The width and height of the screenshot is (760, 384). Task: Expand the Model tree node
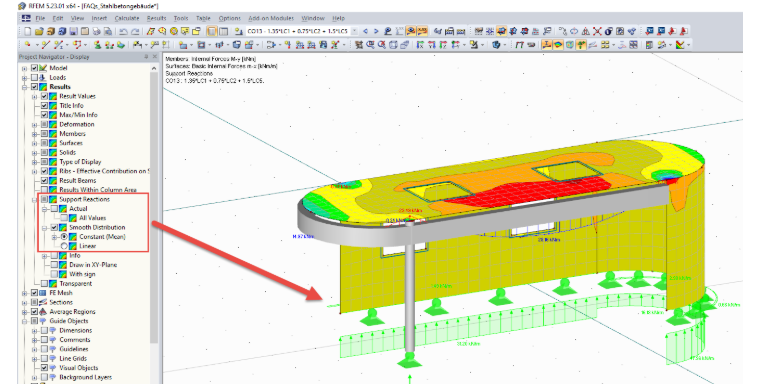pos(24,68)
